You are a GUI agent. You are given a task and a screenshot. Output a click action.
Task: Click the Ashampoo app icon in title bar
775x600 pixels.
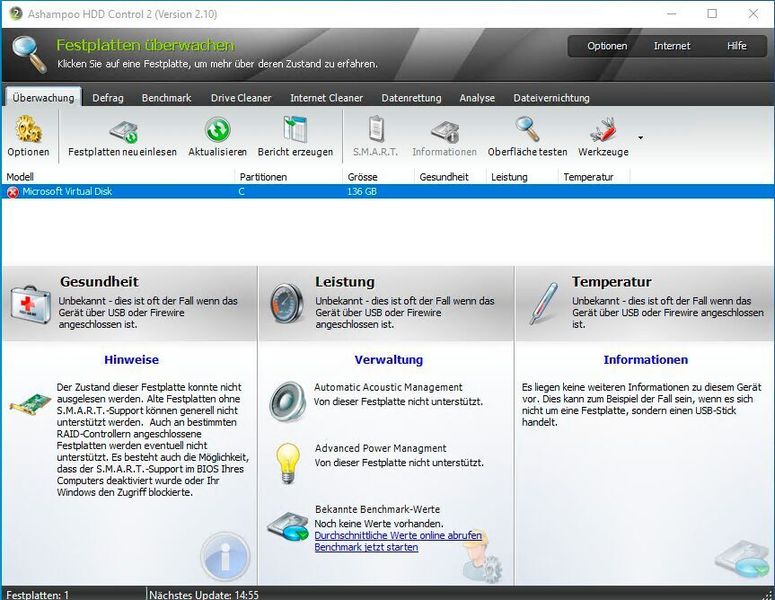click(16, 14)
